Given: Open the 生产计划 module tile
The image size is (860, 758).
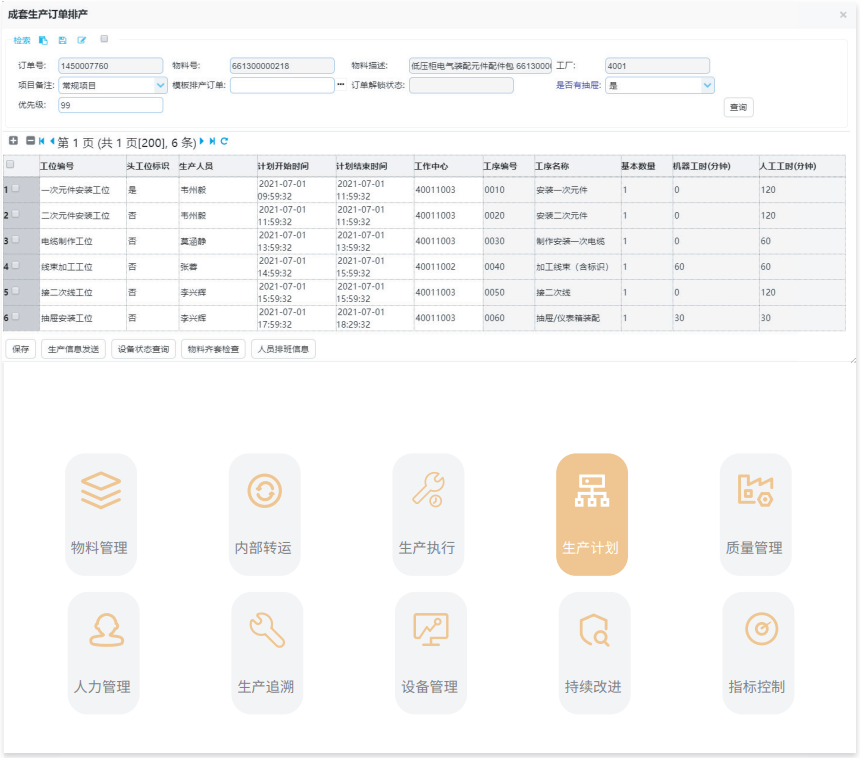Looking at the screenshot, I should (x=592, y=514).
